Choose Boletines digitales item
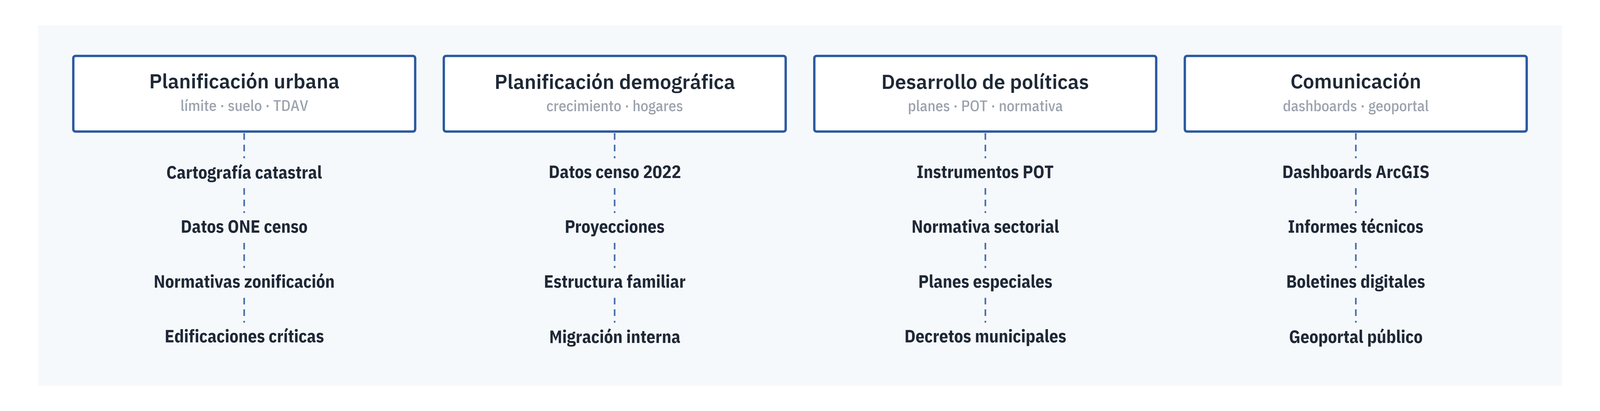The width and height of the screenshot is (1600, 411). [1355, 282]
